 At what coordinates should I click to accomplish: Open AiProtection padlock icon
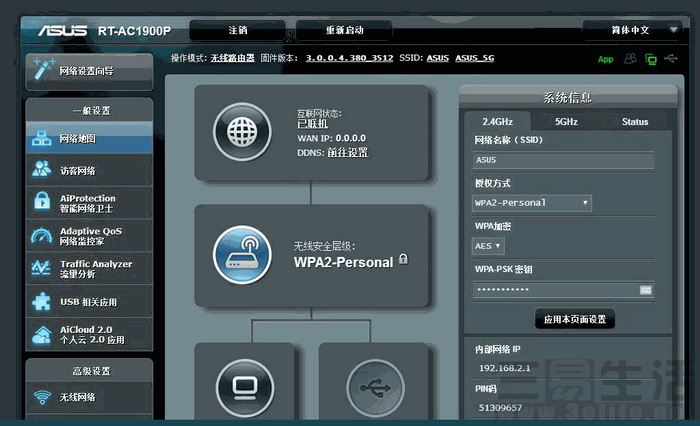pyautogui.click(x=42, y=201)
